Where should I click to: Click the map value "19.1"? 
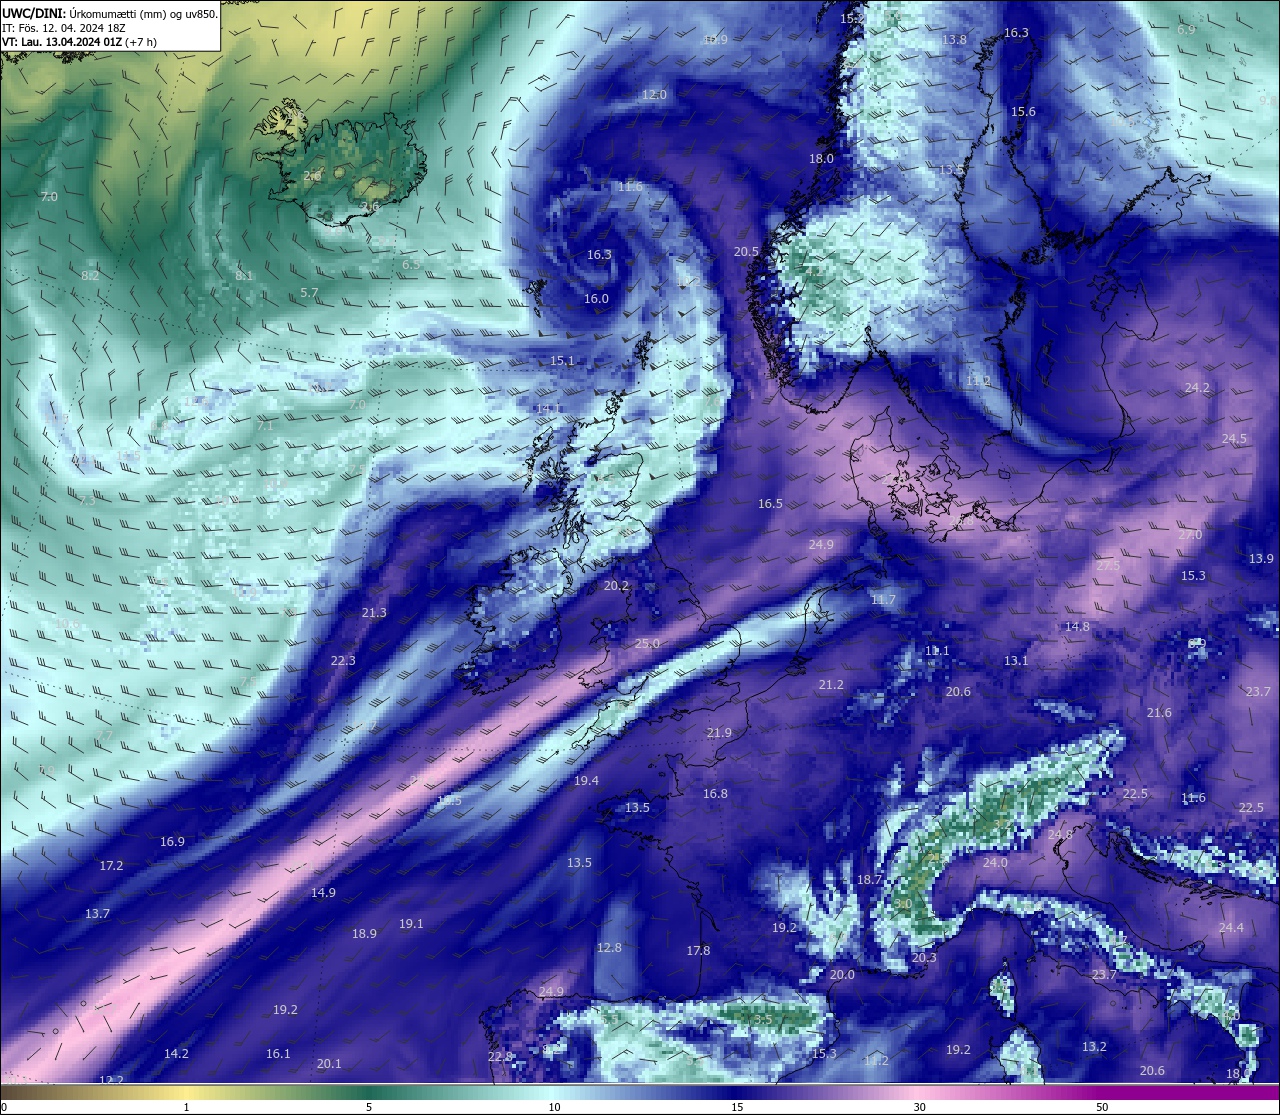coord(411,924)
